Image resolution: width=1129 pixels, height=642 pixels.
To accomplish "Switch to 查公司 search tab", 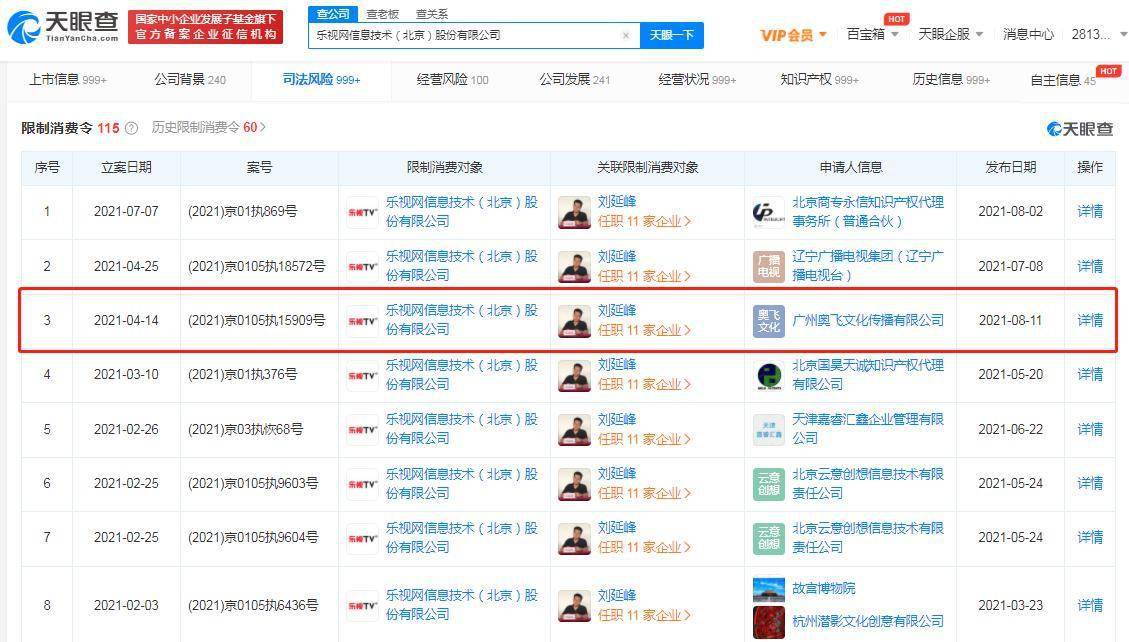I will (333, 14).
